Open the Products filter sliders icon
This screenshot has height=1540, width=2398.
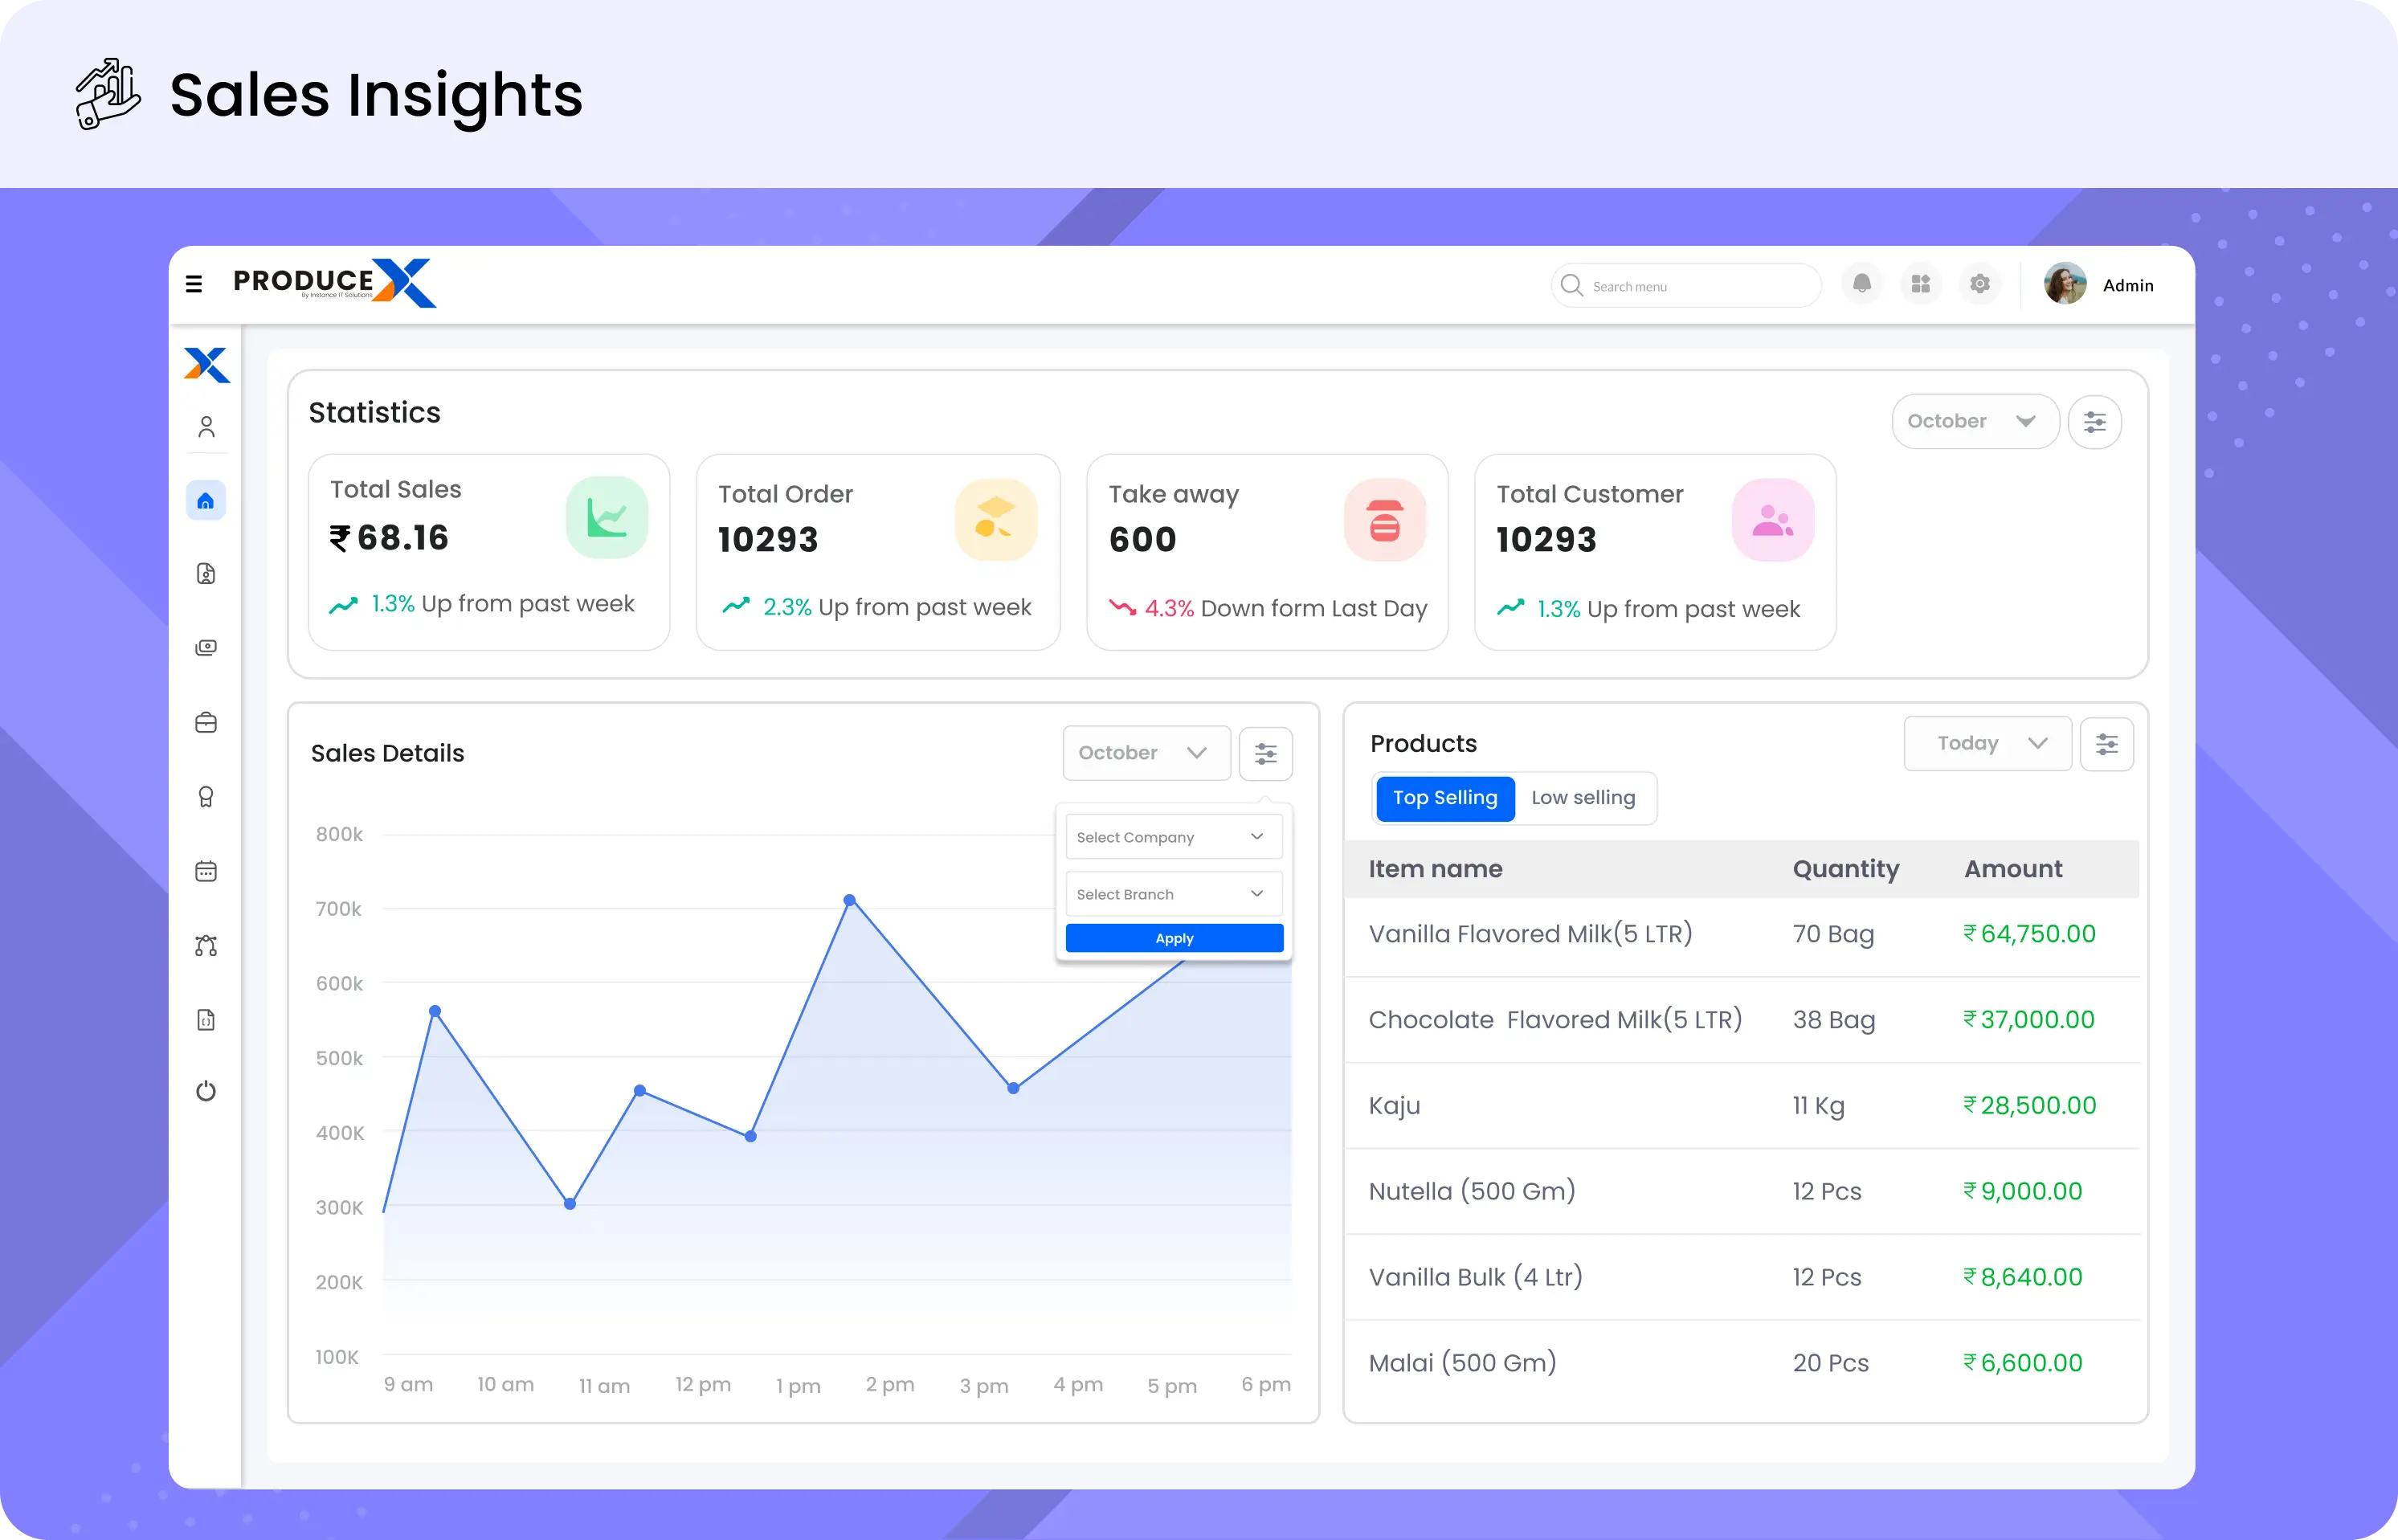click(2107, 744)
